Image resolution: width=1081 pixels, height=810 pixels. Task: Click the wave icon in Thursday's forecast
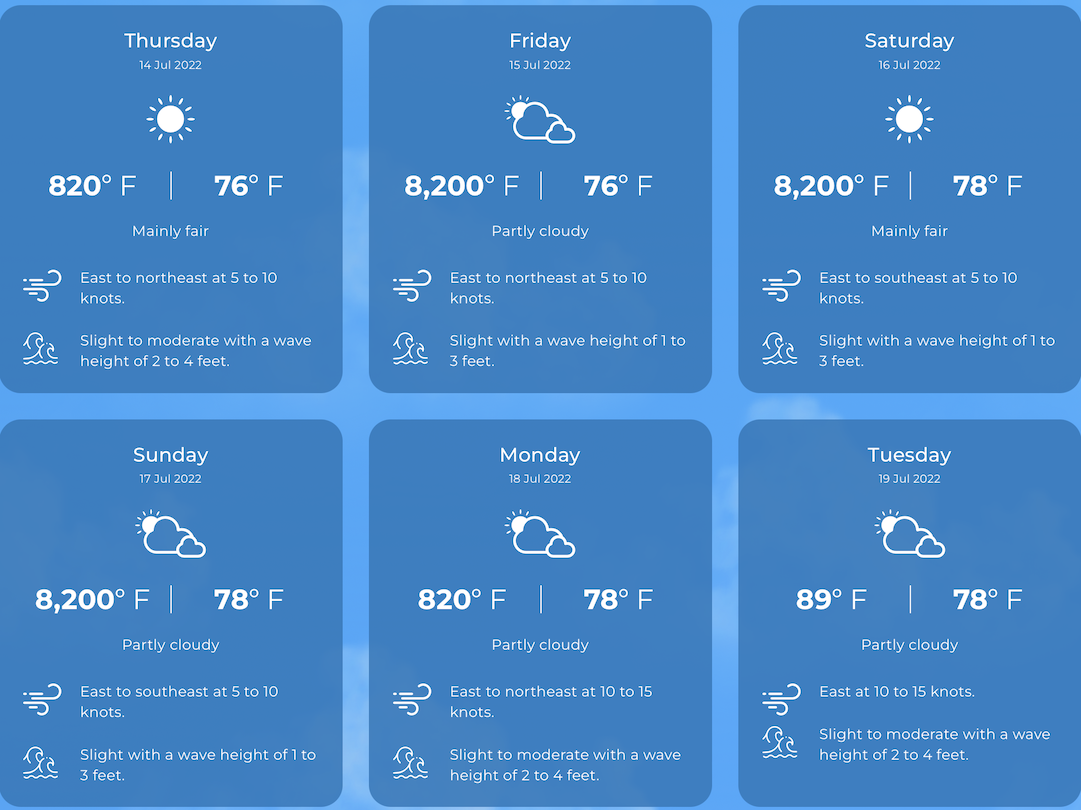[41, 349]
